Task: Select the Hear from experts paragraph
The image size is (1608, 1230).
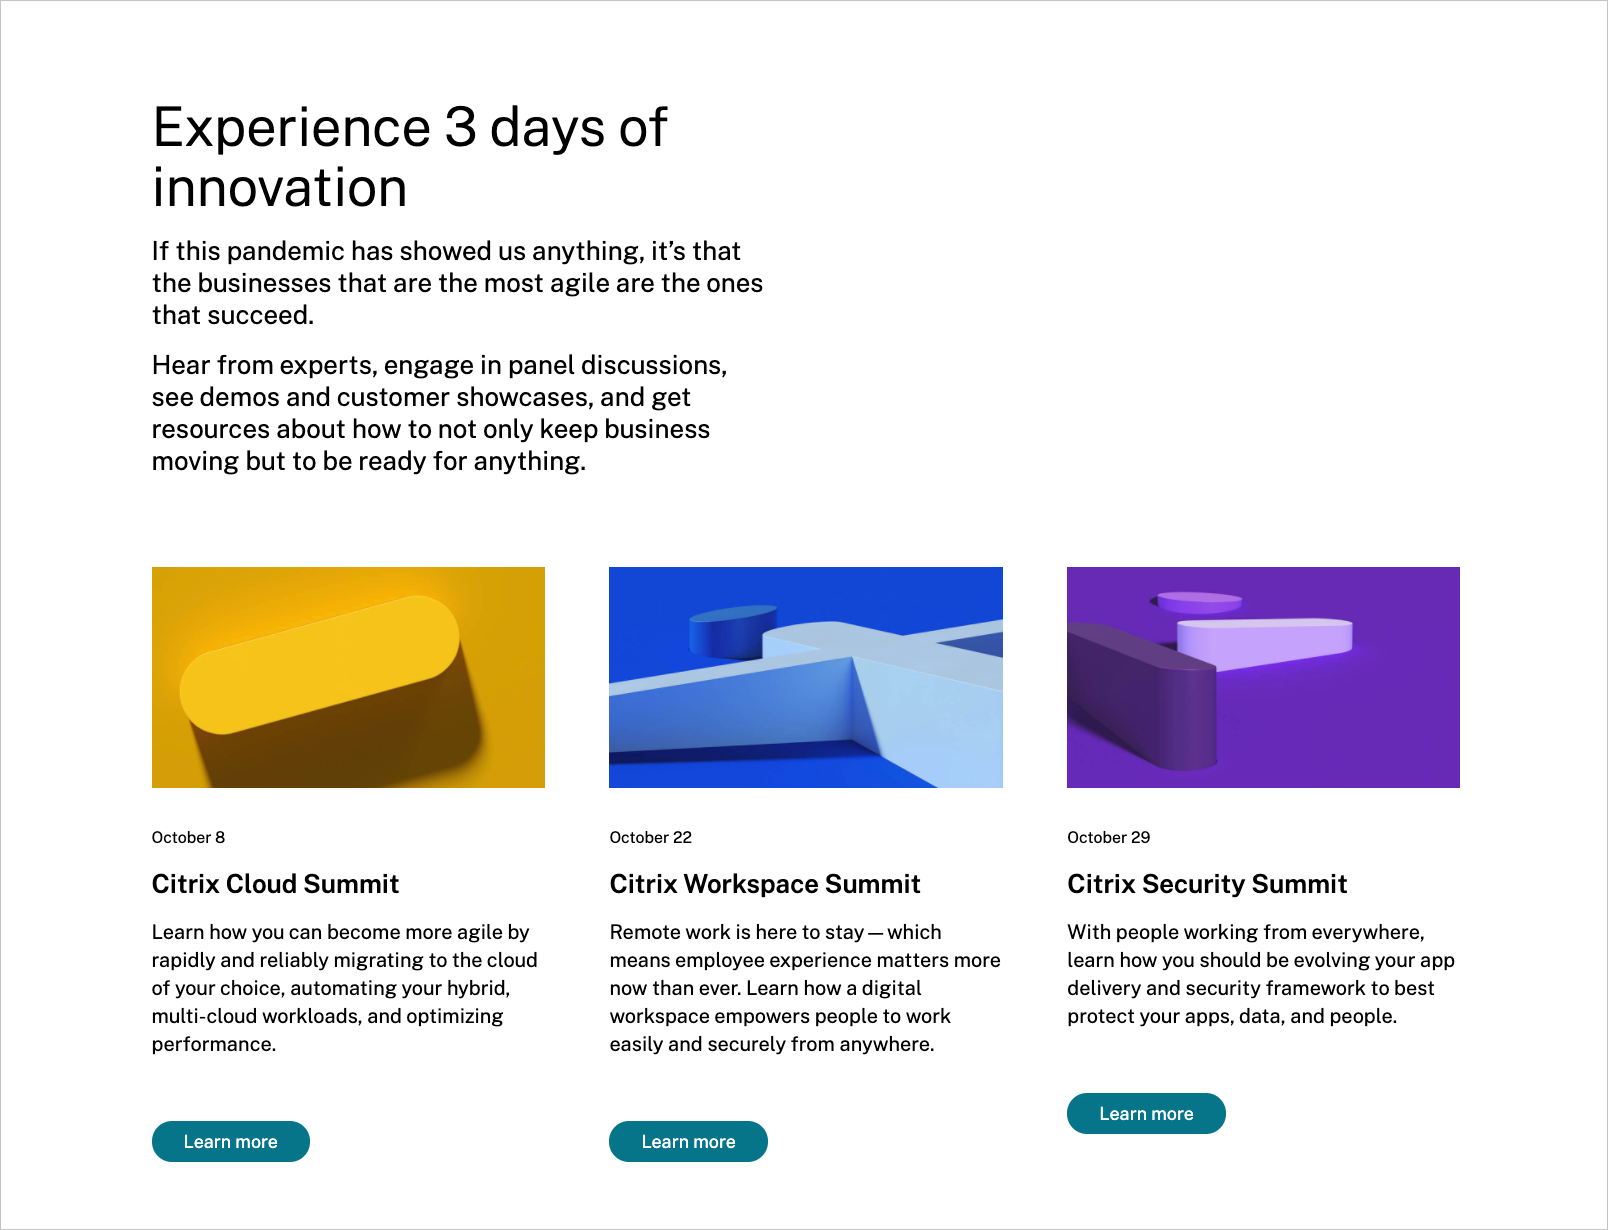Action: coord(440,413)
